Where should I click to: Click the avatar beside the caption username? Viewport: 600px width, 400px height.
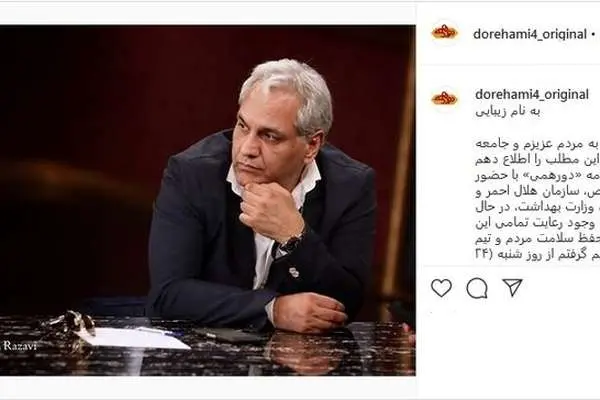click(445, 99)
